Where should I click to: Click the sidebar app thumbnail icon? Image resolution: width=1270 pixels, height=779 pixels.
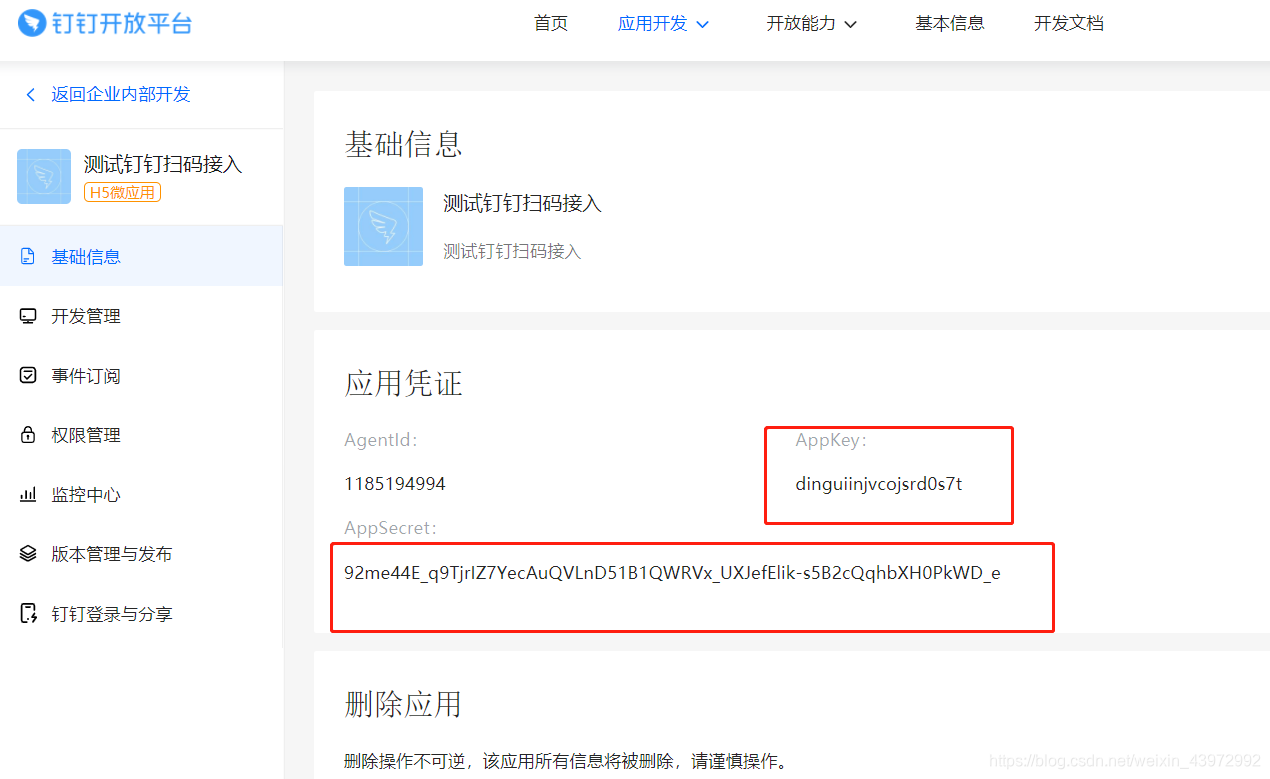coord(44,176)
